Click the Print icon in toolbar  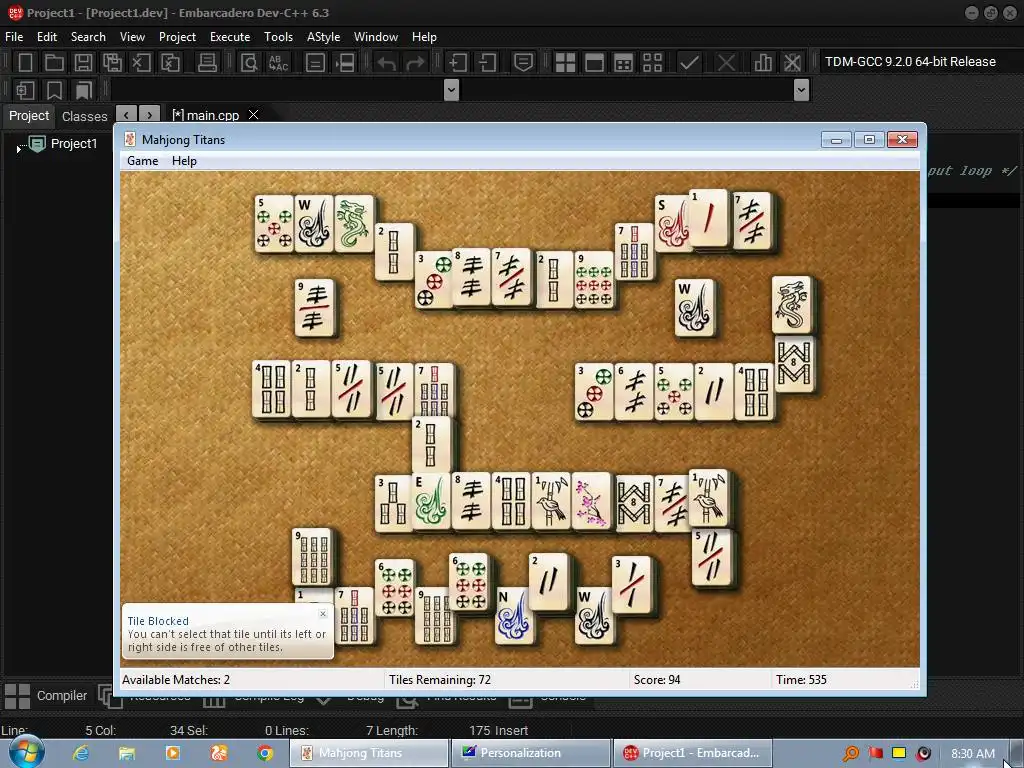[x=207, y=63]
